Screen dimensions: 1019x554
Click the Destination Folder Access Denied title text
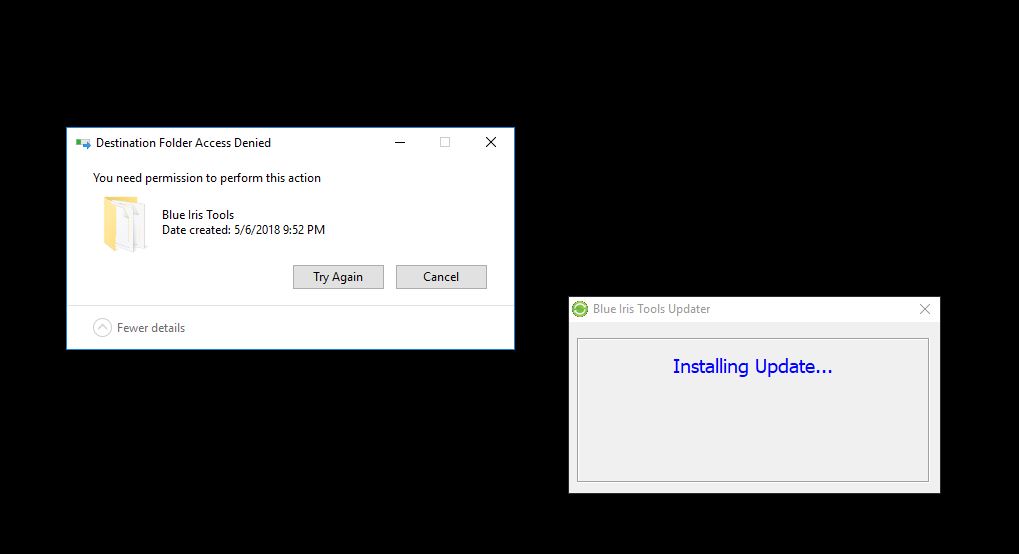click(x=183, y=143)
